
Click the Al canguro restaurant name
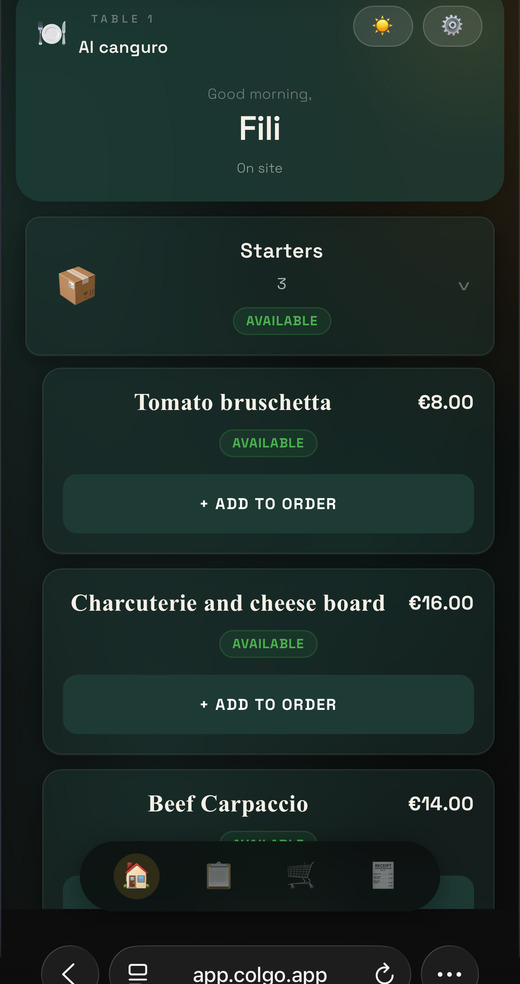pyautogui.click(x=123, y=48)
